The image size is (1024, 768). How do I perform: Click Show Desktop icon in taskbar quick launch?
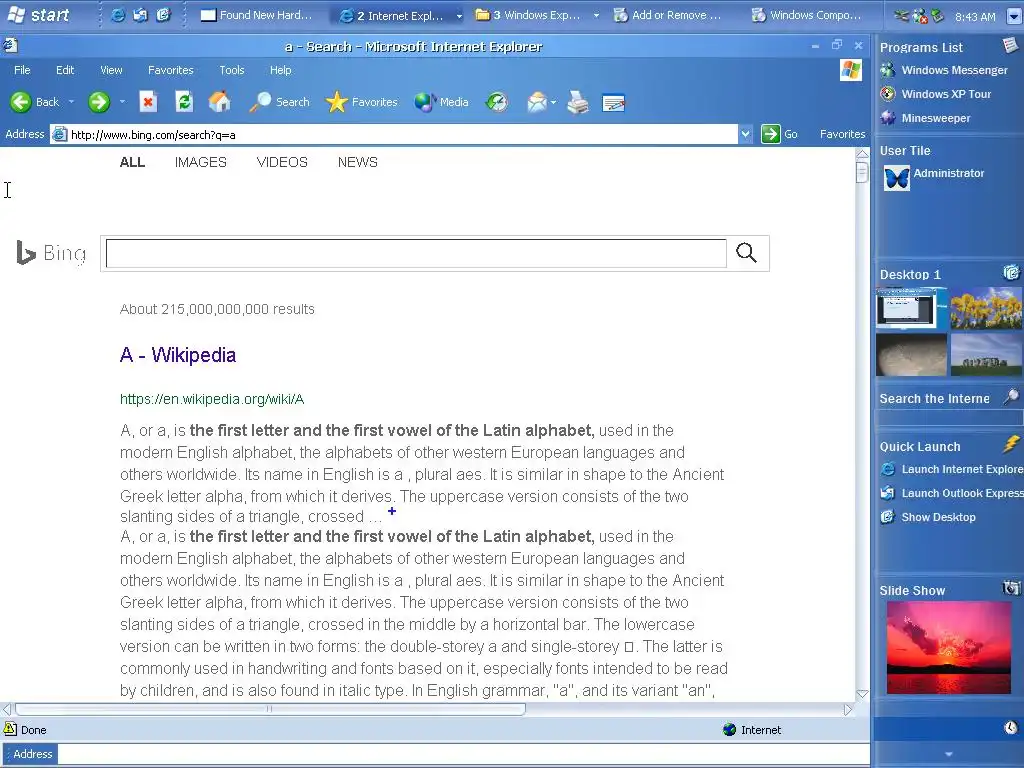click(x=163, y=15)
